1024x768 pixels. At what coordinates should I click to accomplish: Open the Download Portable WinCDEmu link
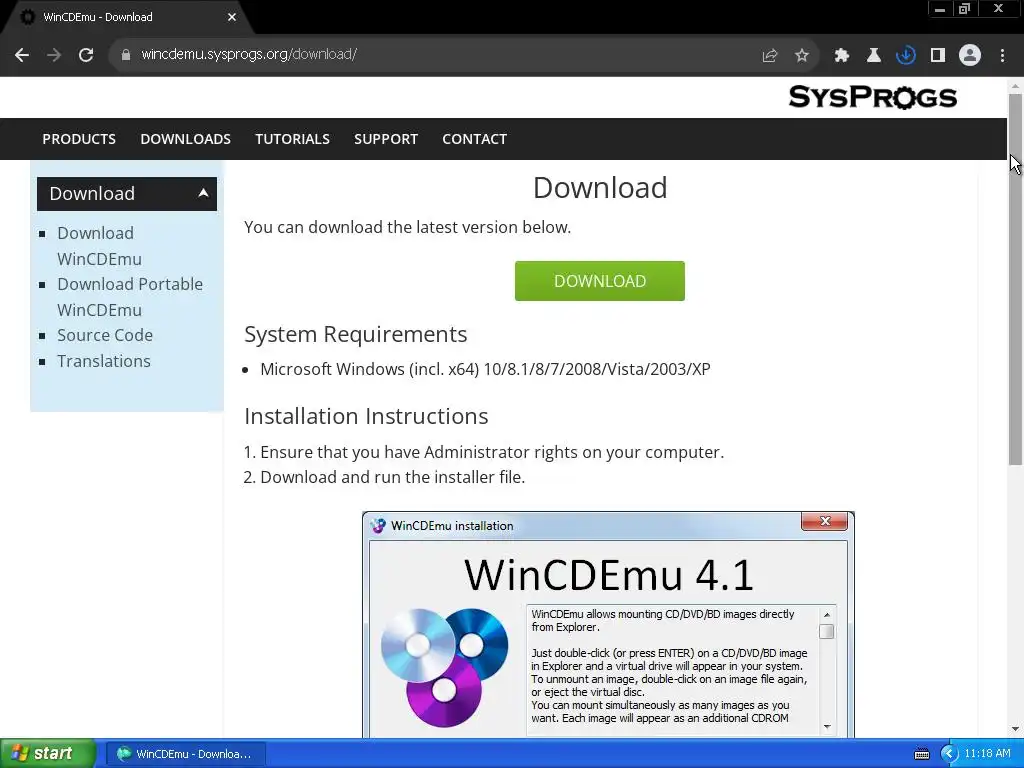tap(130, 296)
